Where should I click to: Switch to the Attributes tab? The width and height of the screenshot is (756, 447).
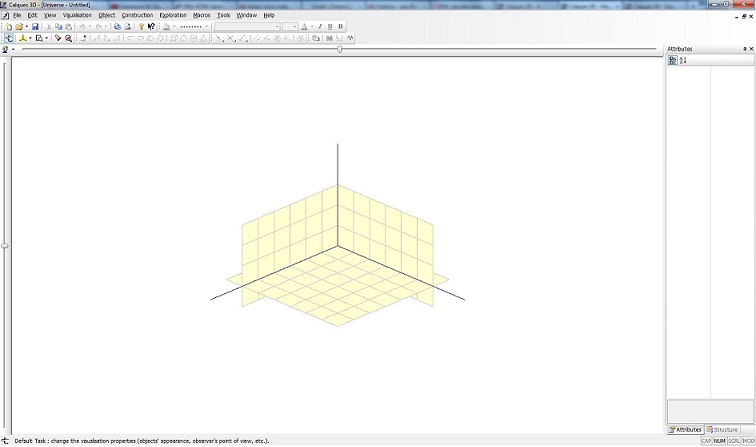686,429
